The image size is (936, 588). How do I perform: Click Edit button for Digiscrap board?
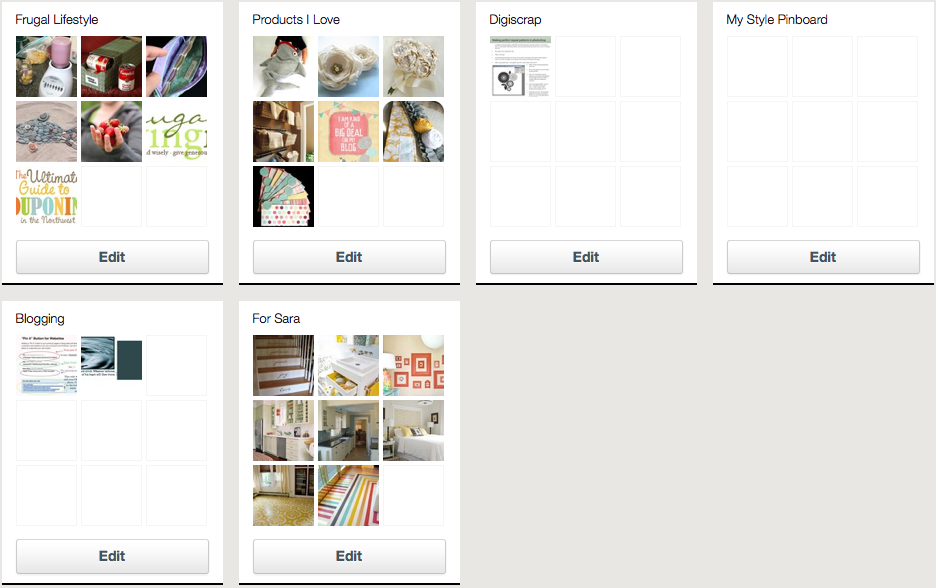(586, 257)
